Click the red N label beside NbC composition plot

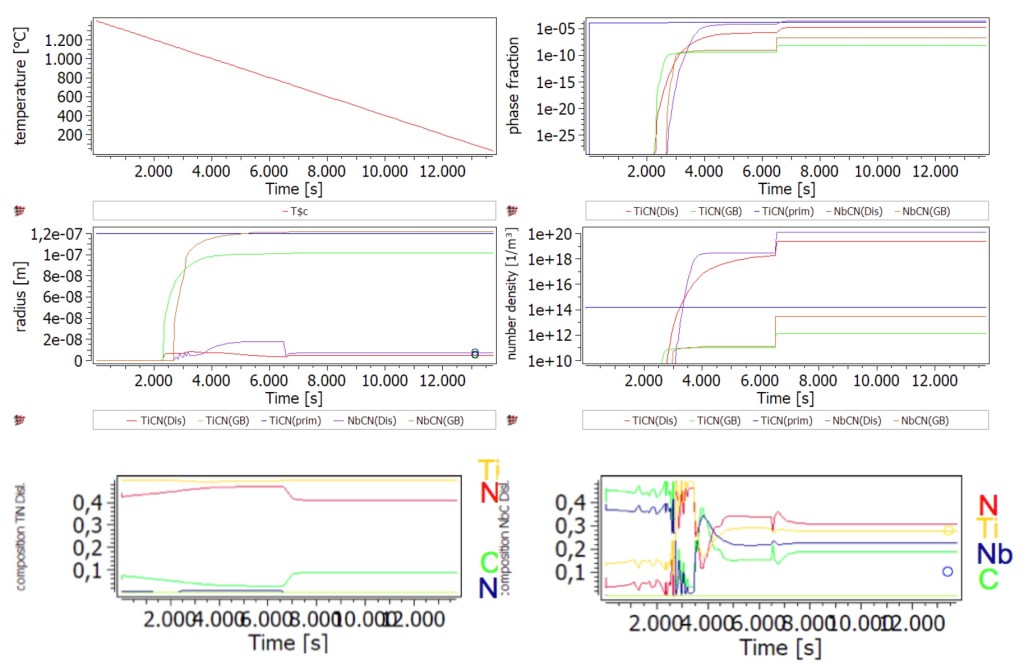[x=988, y=506]
